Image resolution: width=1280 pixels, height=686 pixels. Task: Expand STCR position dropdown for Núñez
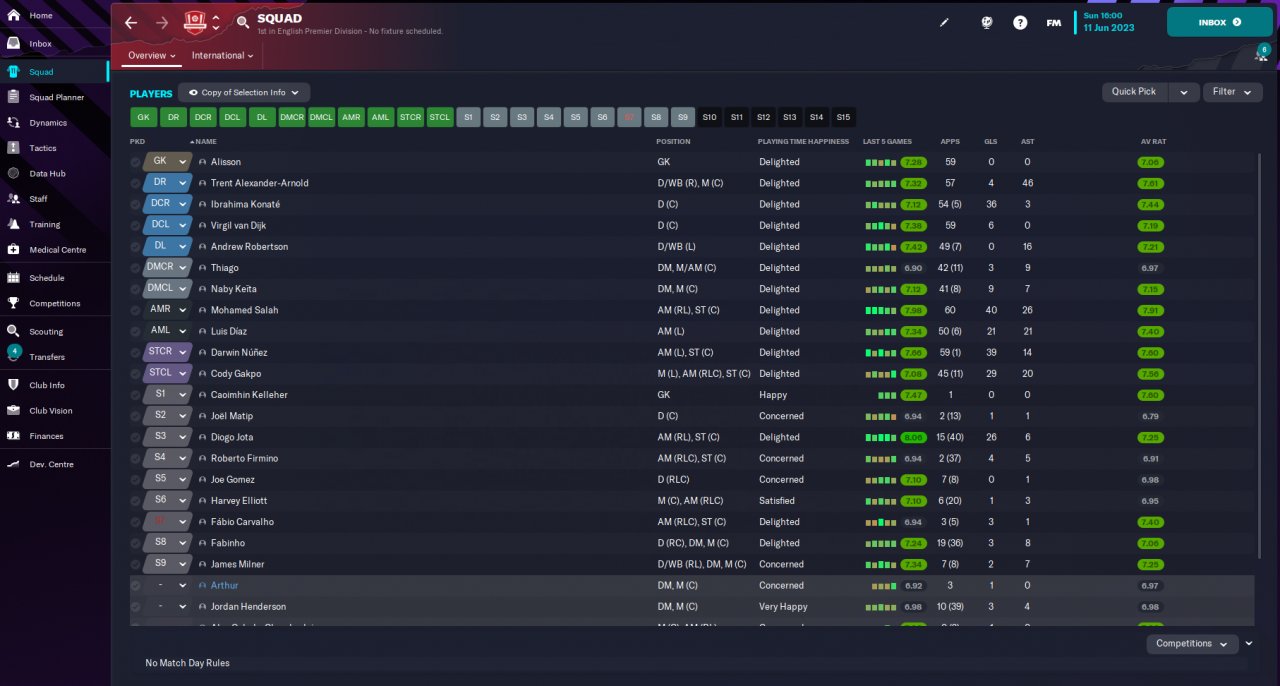[183, 352]
